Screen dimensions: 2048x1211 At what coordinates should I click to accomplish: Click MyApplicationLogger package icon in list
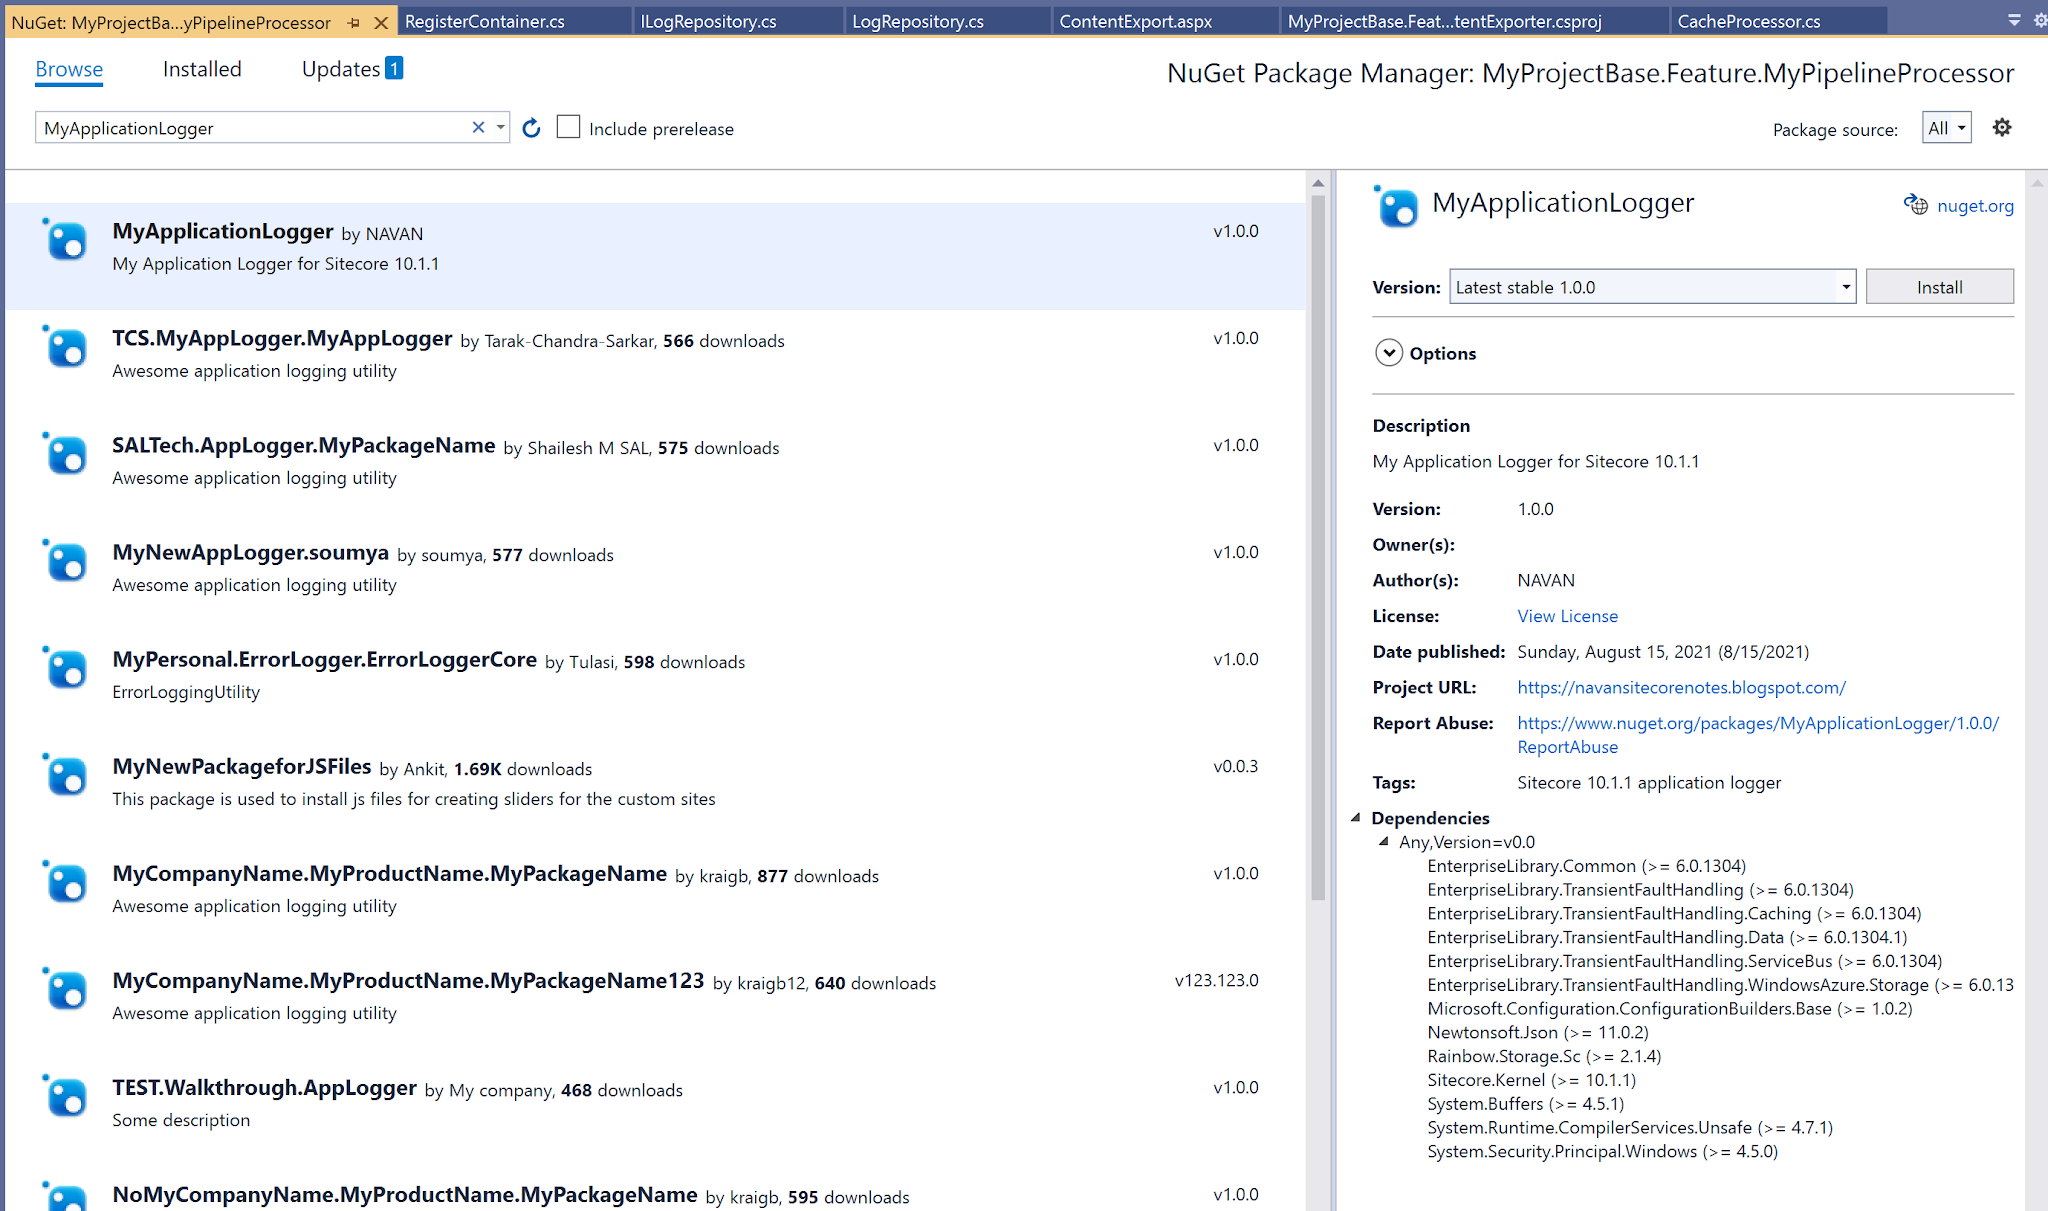[x=66, y=240]
